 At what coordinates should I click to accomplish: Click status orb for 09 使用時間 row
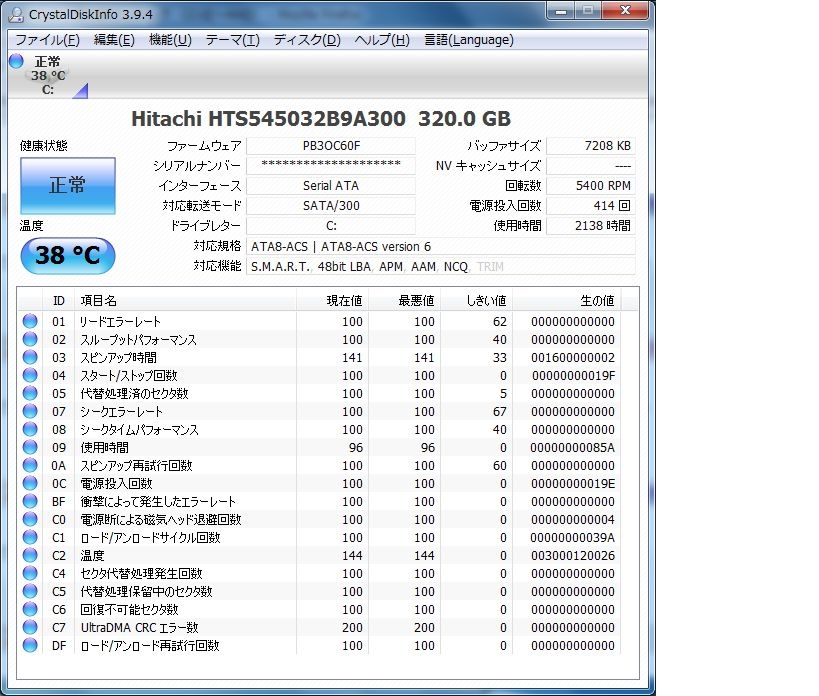click(x=30, y=447)
